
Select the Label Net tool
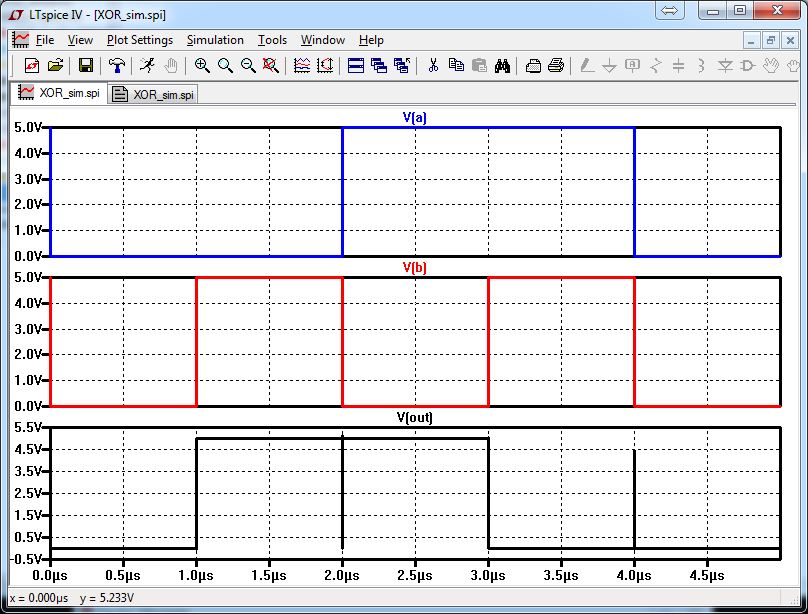[x=632, y=65]
